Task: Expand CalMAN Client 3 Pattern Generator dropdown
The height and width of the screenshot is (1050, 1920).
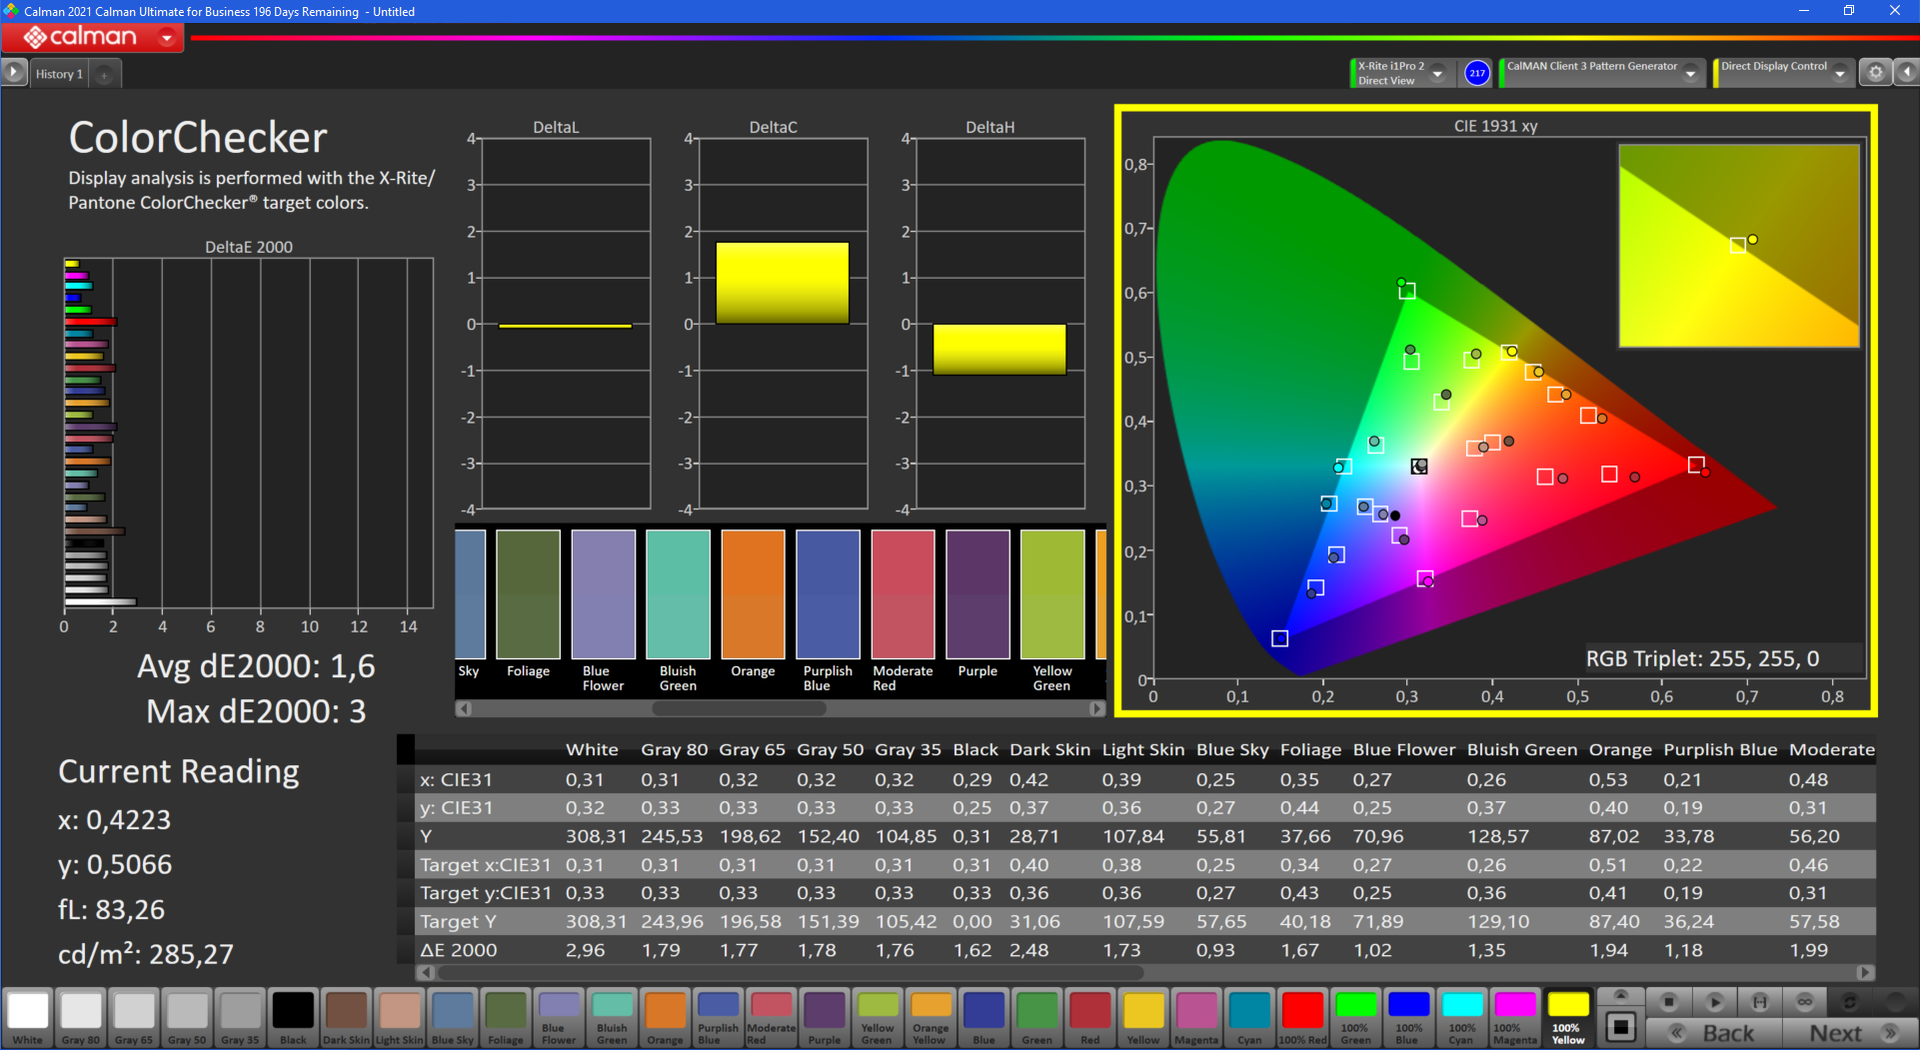Action: click(1691, 73)
